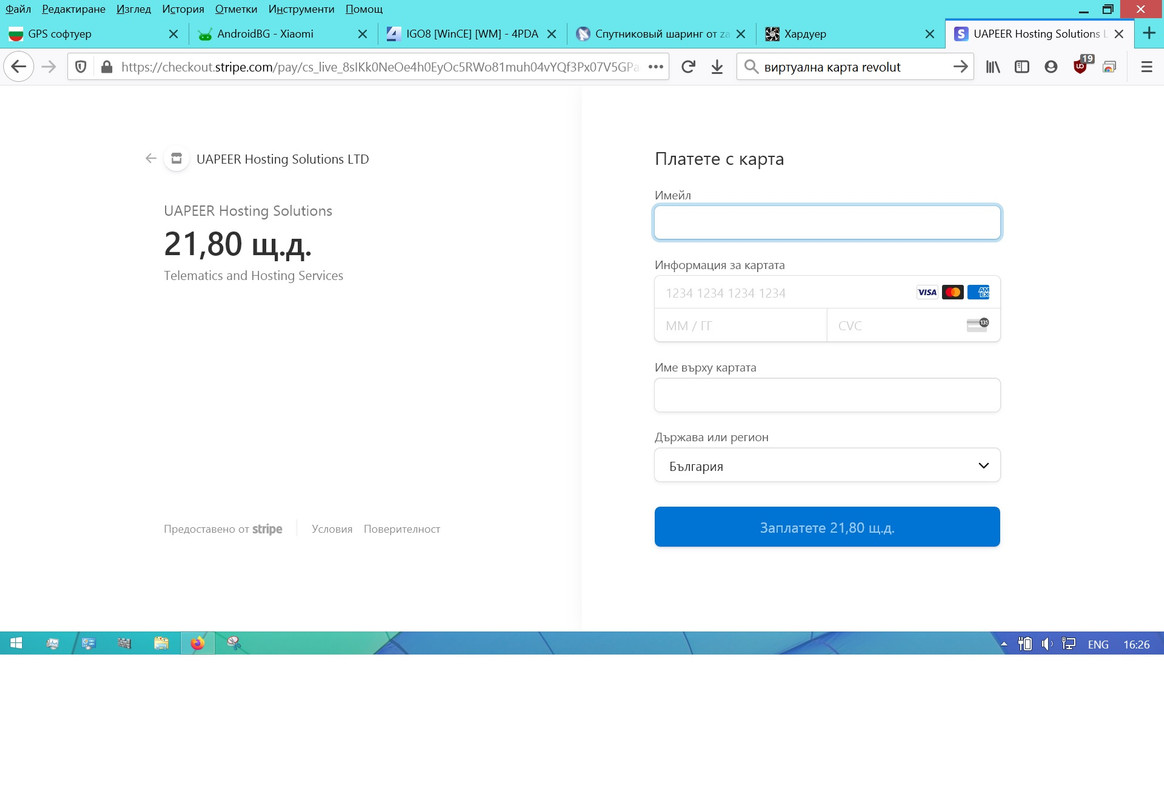Open page actions three-dot menu
1164x800 pixels.
click(x=655, y=67)
